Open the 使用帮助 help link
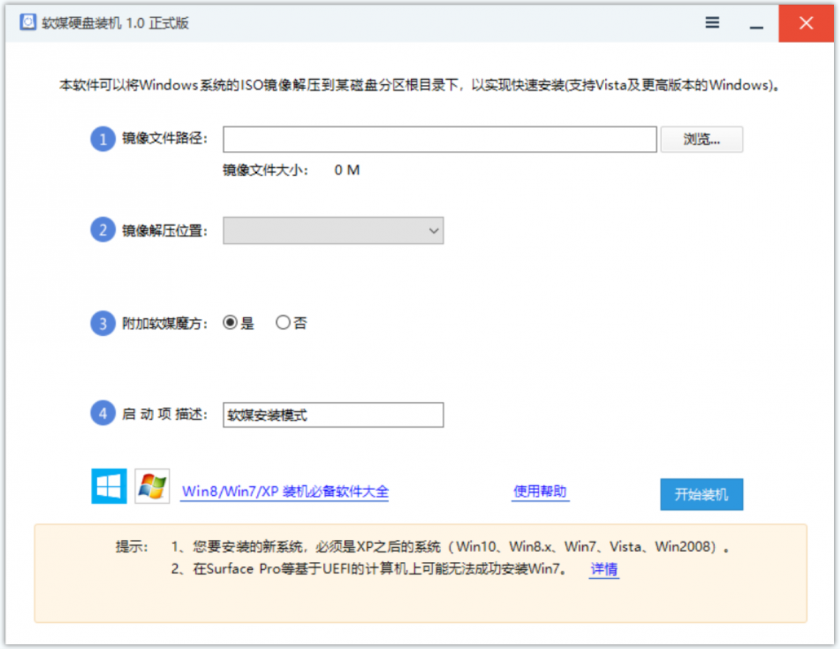The image size is (840, 649). click(x=541, y=491)
